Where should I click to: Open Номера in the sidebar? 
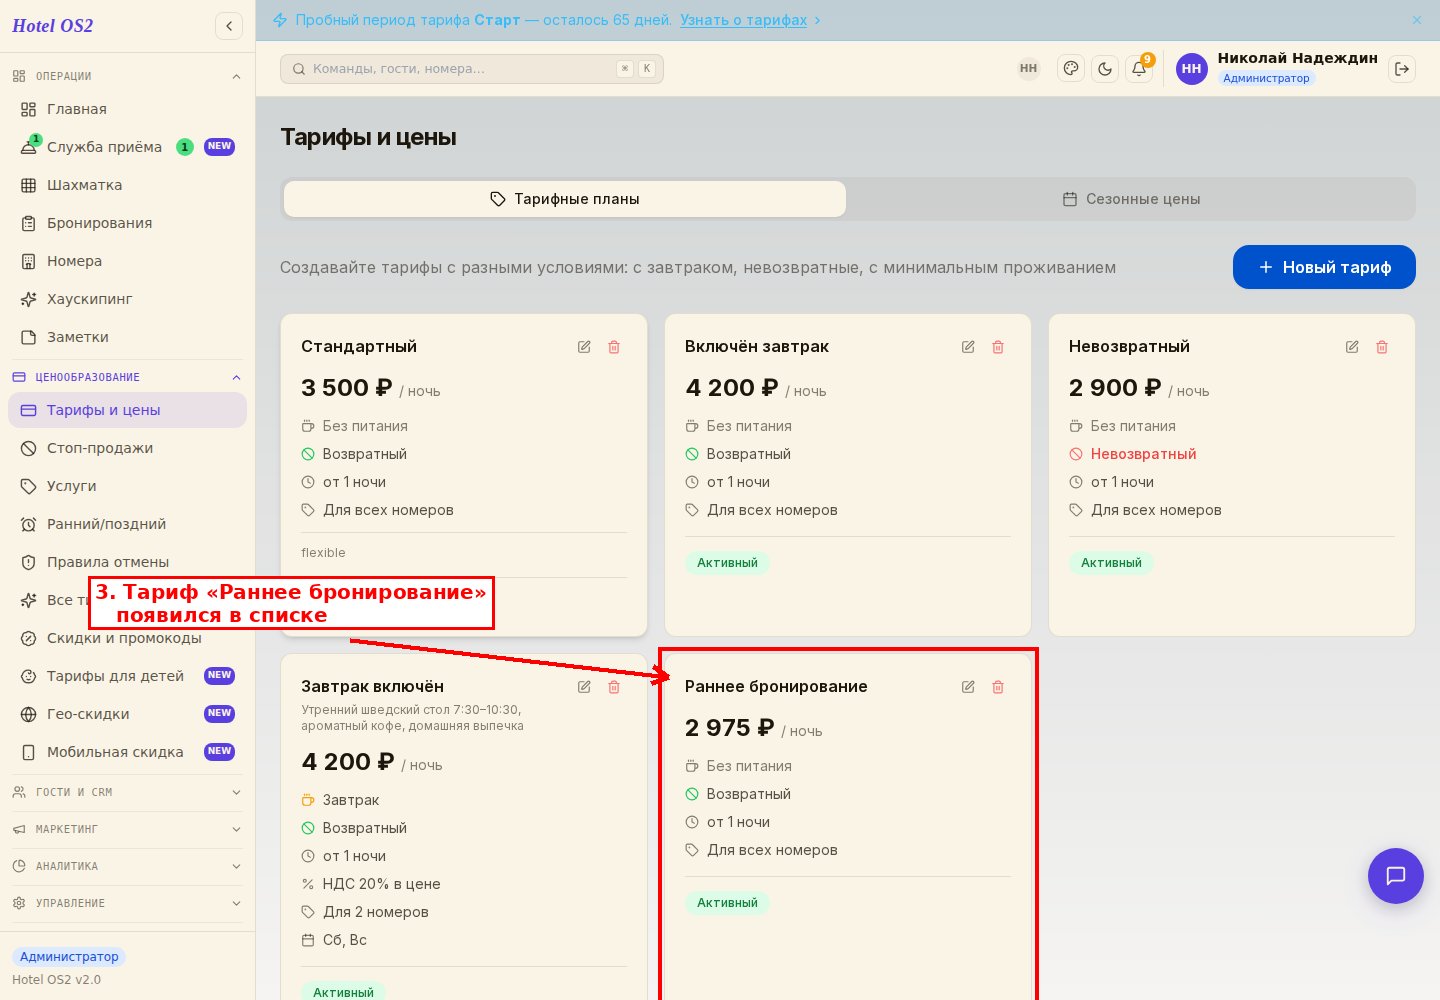[127, 261]
